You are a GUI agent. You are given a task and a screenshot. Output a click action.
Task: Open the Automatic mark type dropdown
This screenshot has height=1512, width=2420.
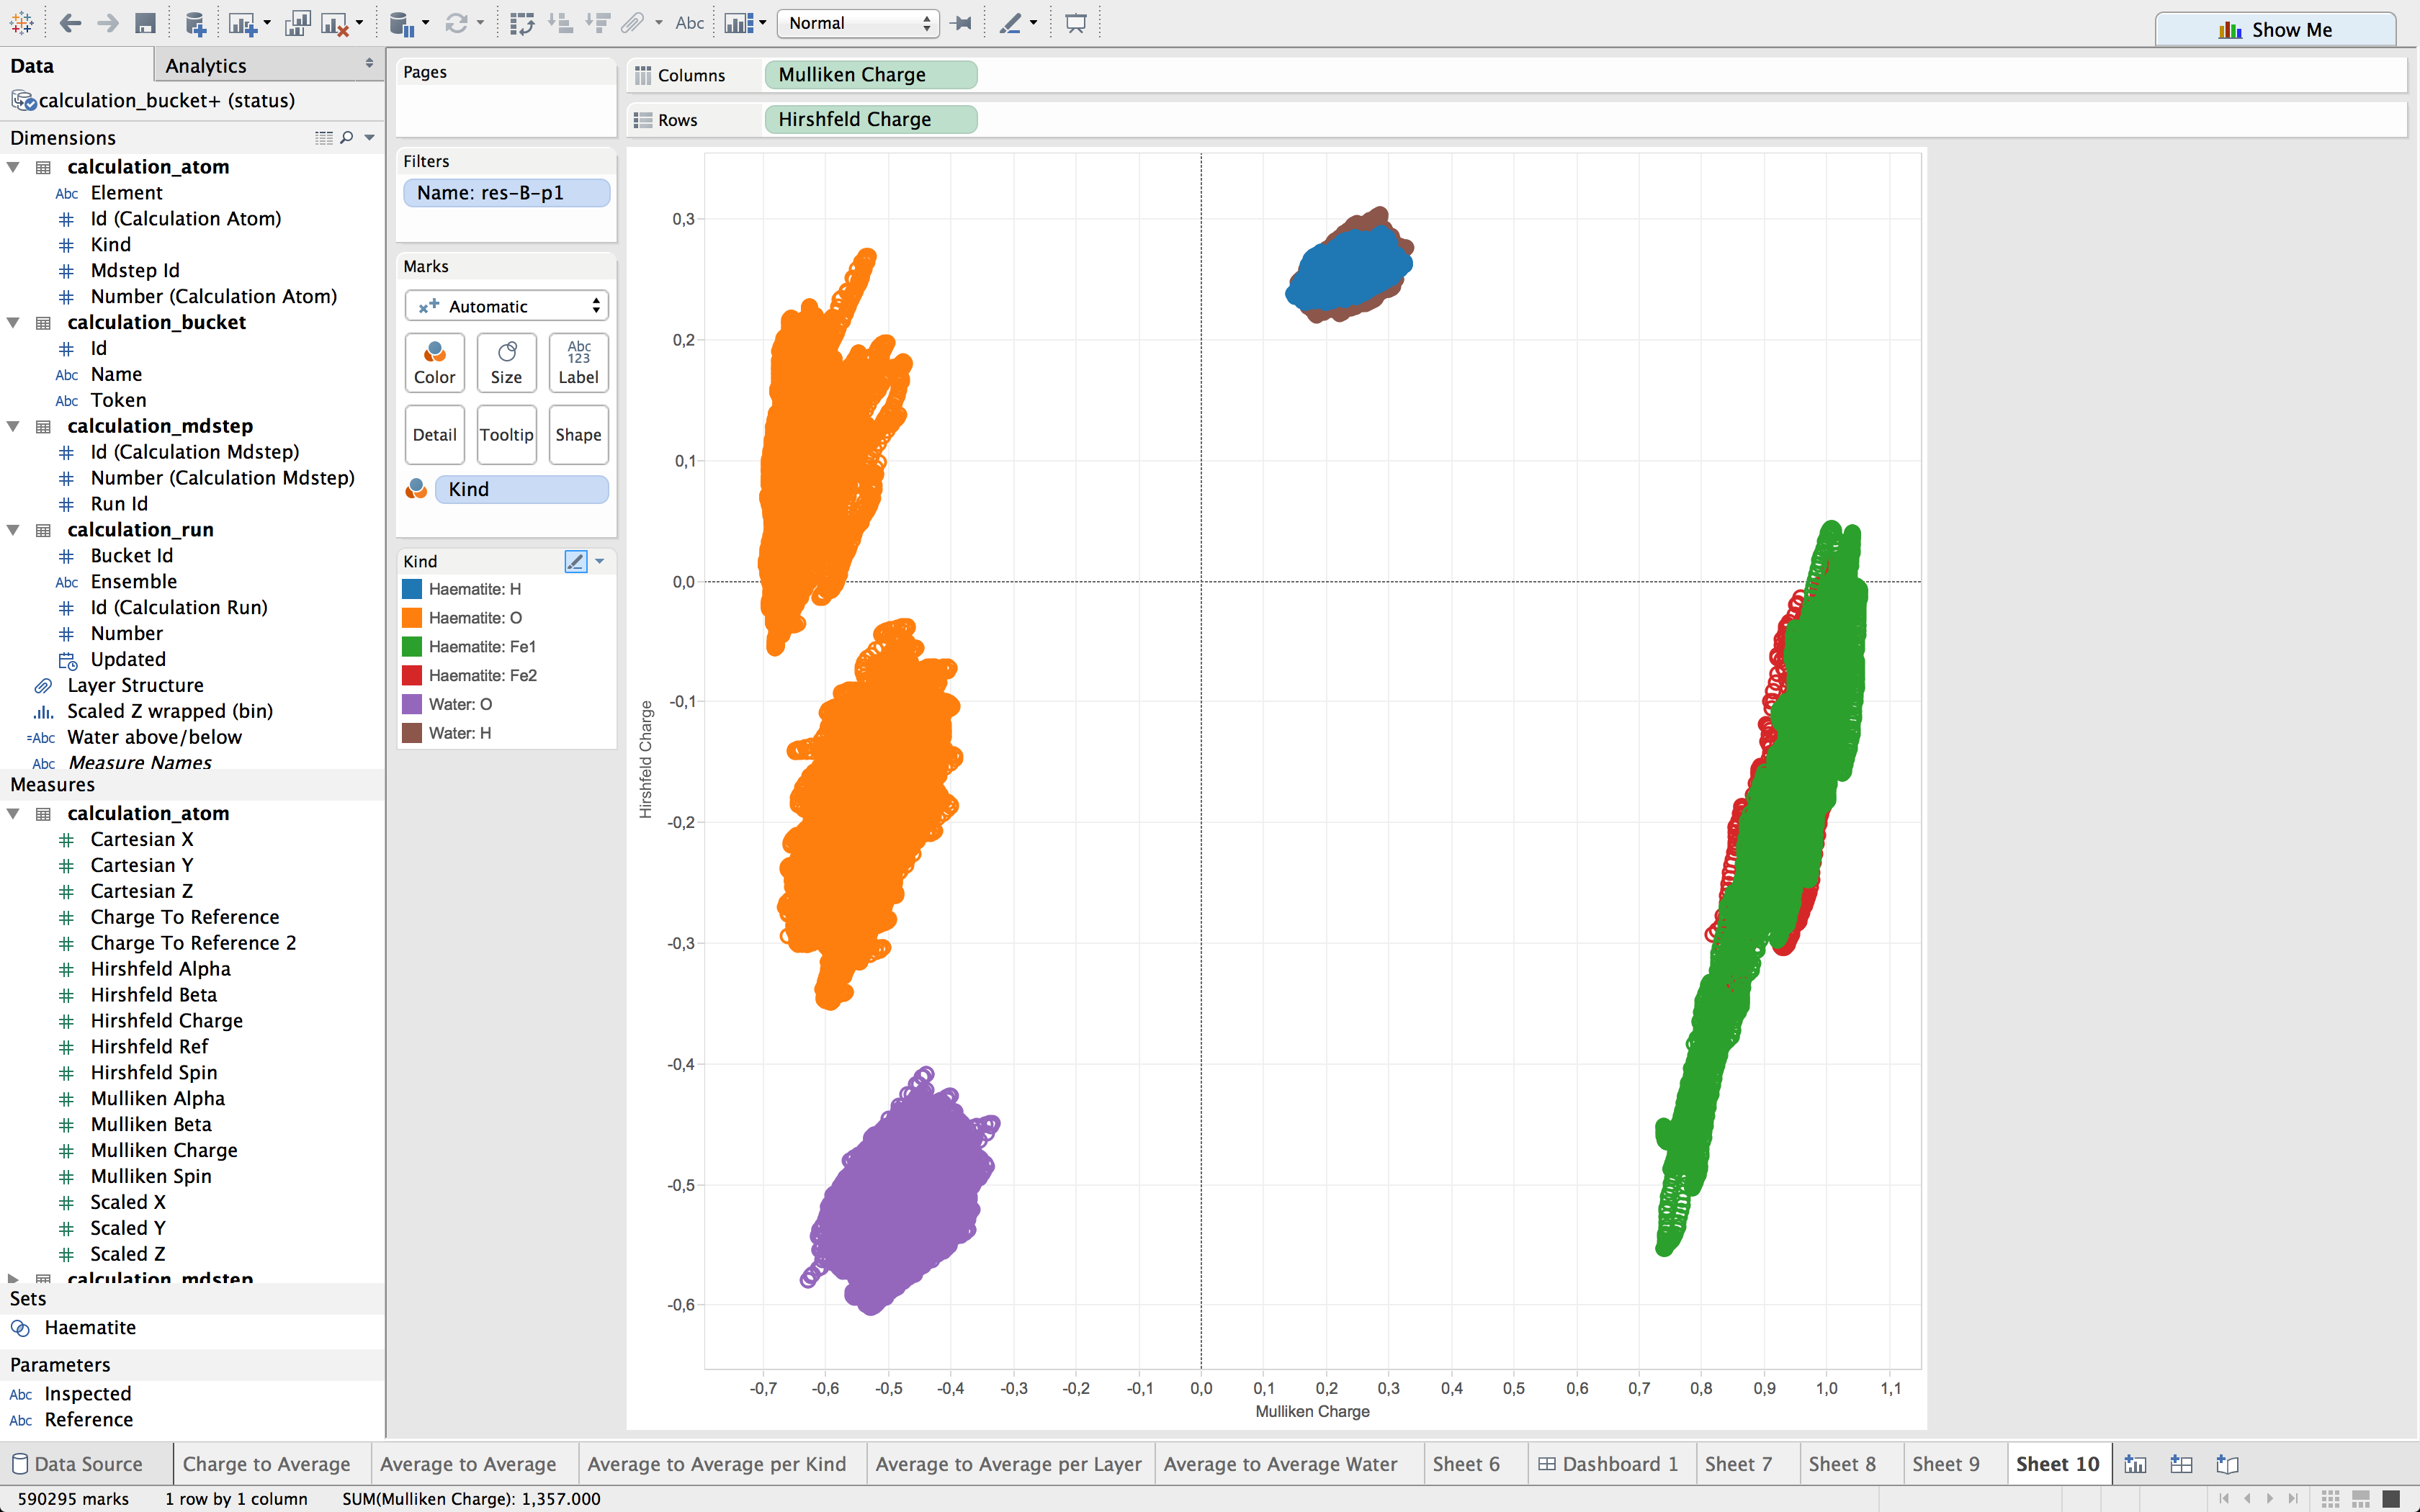[506, 306]
